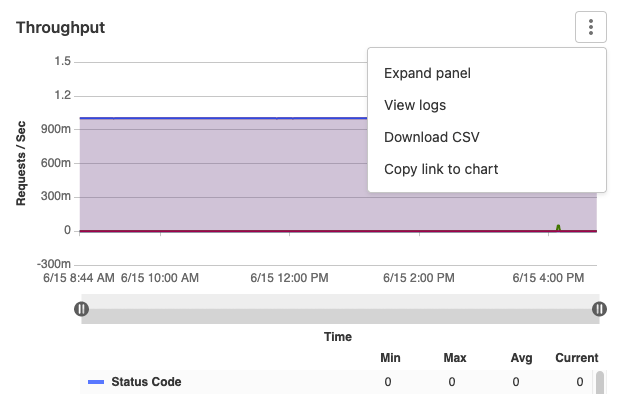Choose View logs menu entry

(x=415, y=105)
